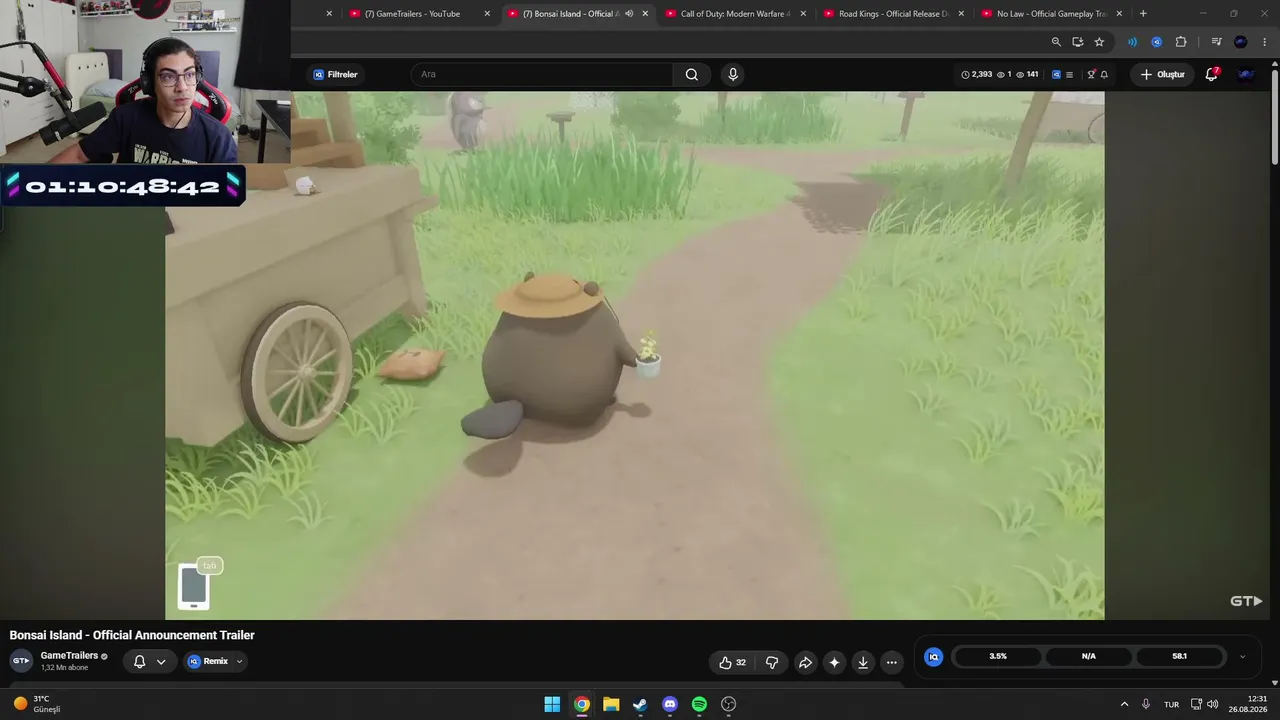
Task: Open YouTube notifications bell with badge
Action: pos(1212,74)
